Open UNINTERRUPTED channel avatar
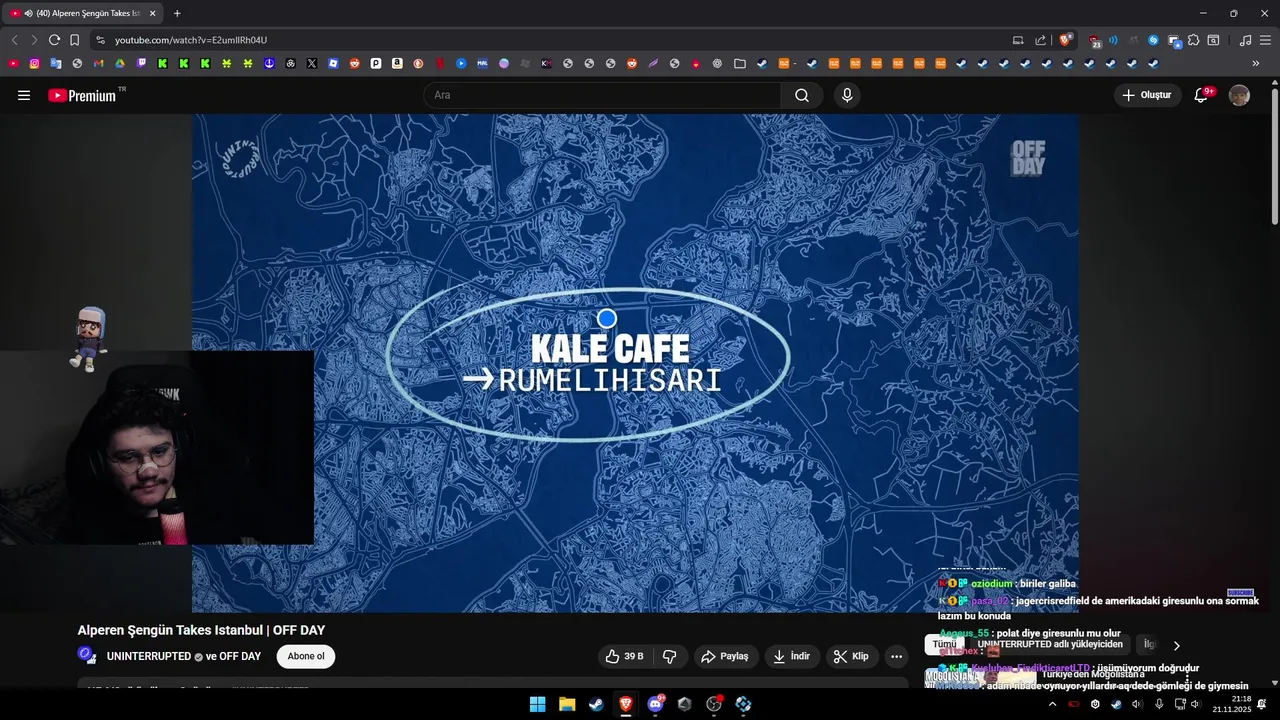Image resolution: width=1280 pixels, height=720 pixels. [87, 655]
